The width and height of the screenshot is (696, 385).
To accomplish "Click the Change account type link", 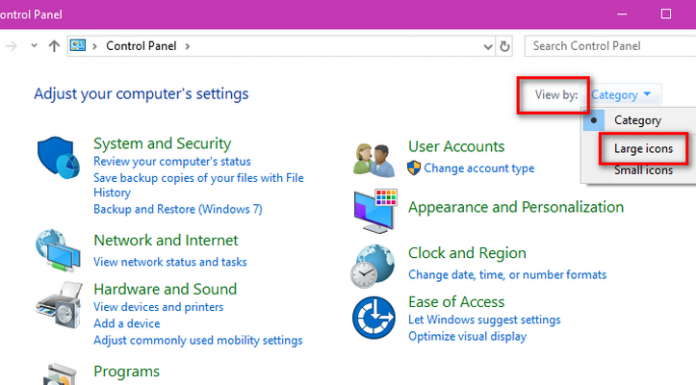I will pos(479,168).
